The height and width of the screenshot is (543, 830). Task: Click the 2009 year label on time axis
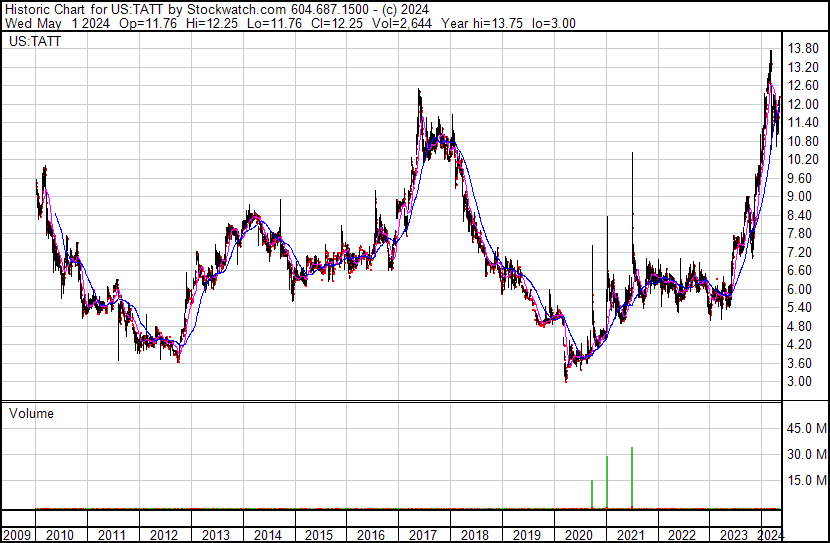pos(17,535)
